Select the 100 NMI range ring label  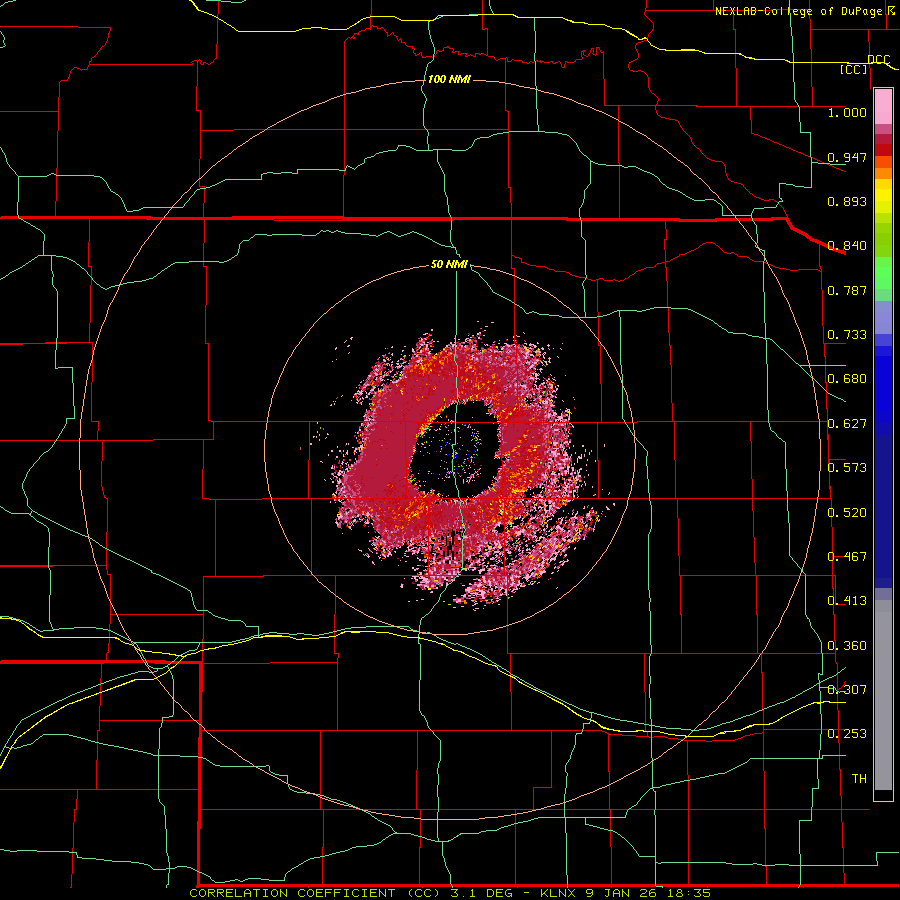[x=449, y=79]
